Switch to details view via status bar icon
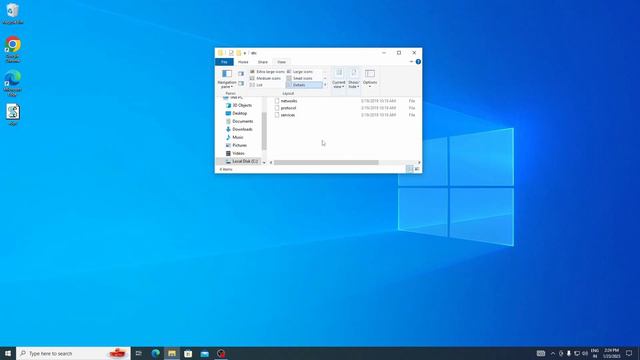This screenshot has width=640, height=360. [x=409, y=169]
